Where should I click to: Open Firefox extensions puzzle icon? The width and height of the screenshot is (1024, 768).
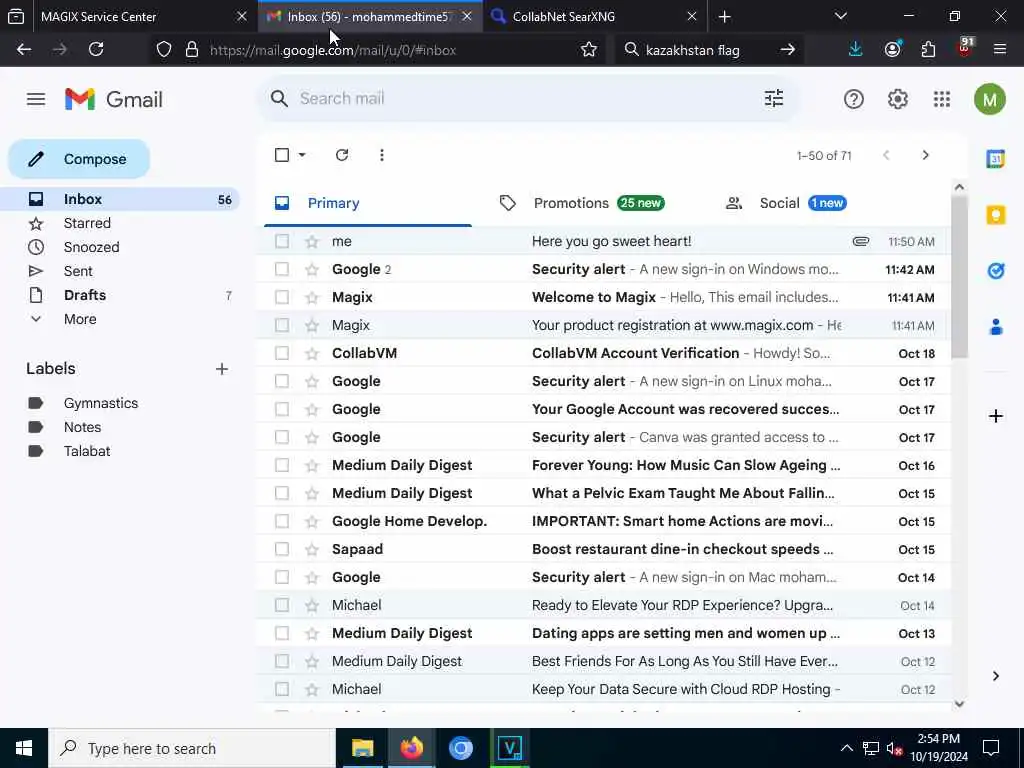928,49
